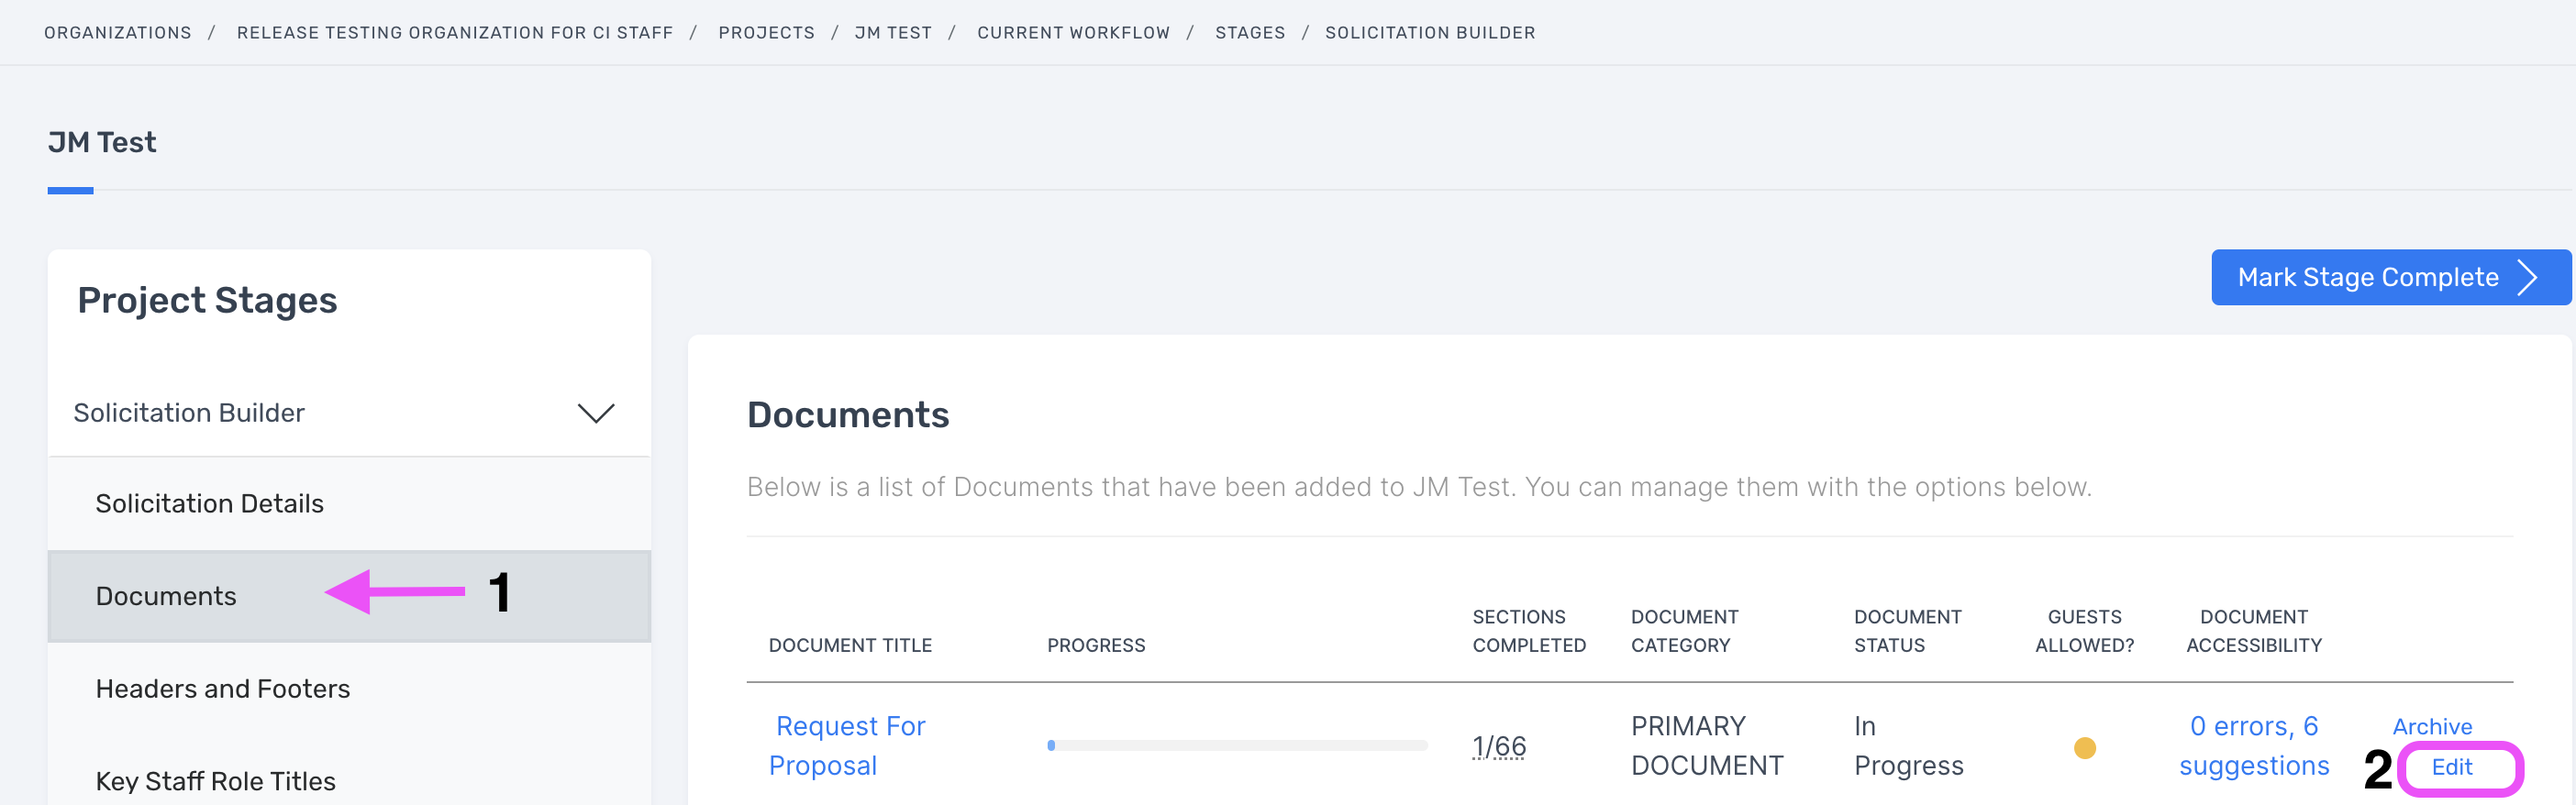
Task: Click the Document Accessibility column header
Action: coord(2254,631)
